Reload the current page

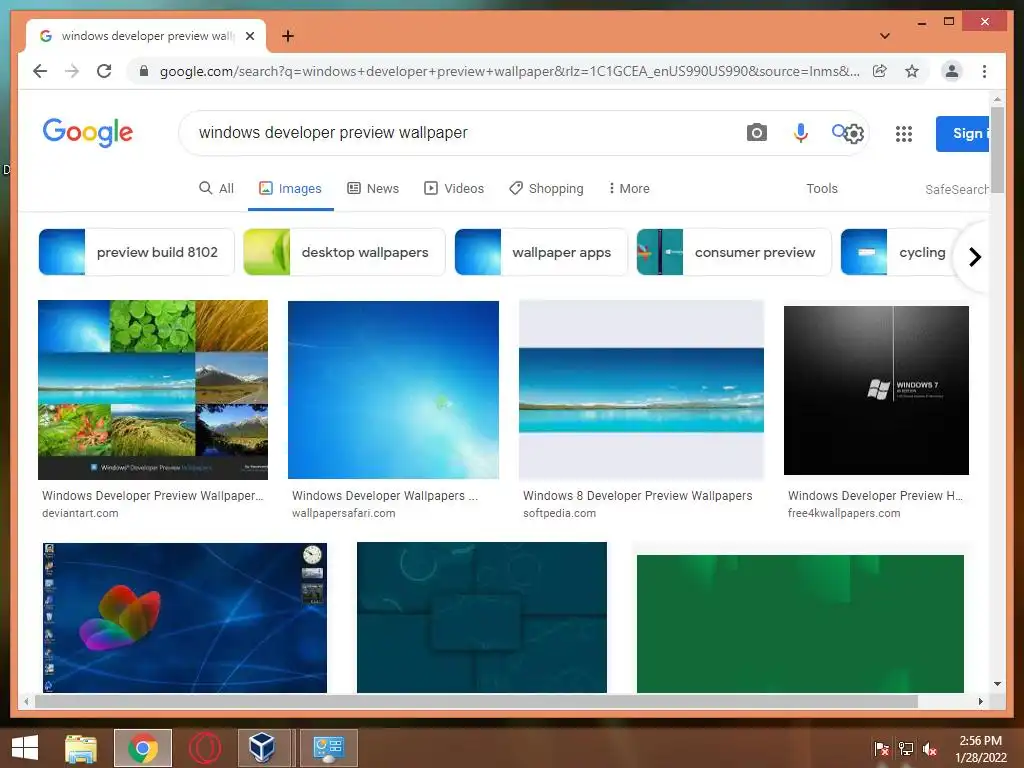coord(104,71)
